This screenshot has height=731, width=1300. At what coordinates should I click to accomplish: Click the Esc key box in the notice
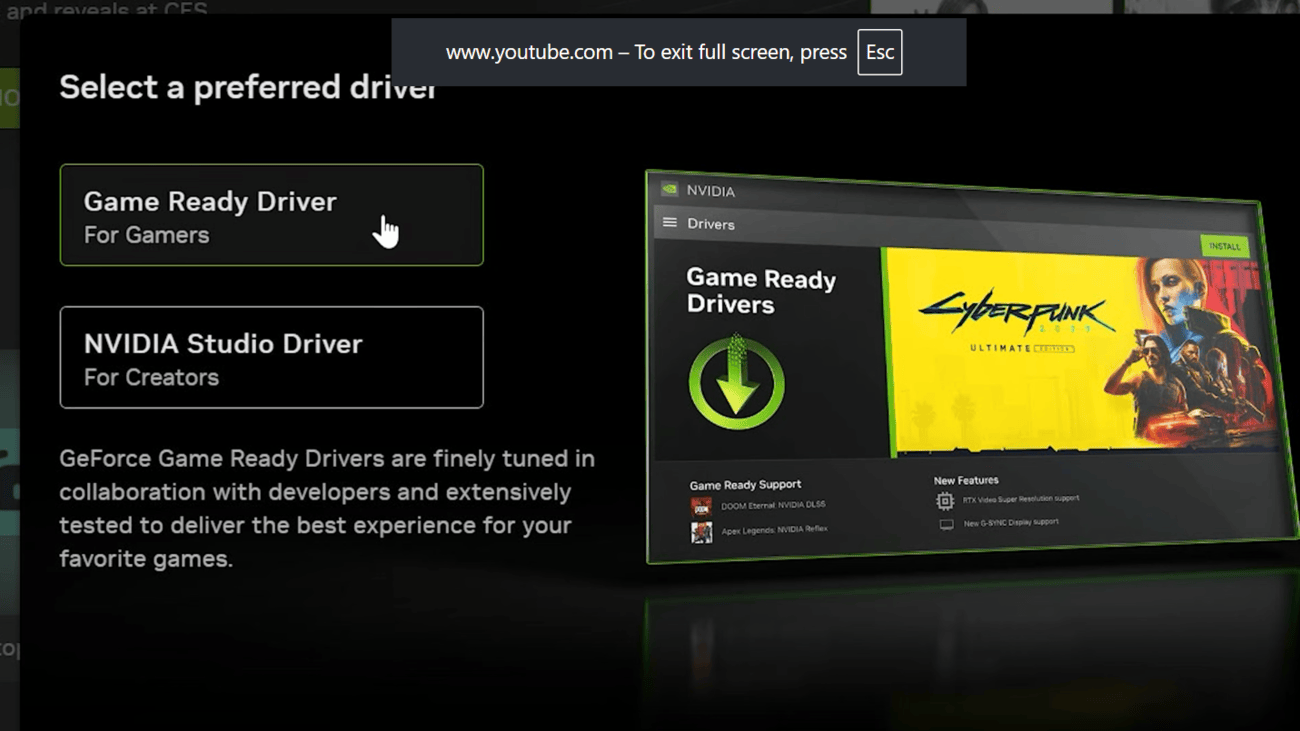[x=880, y=52]
